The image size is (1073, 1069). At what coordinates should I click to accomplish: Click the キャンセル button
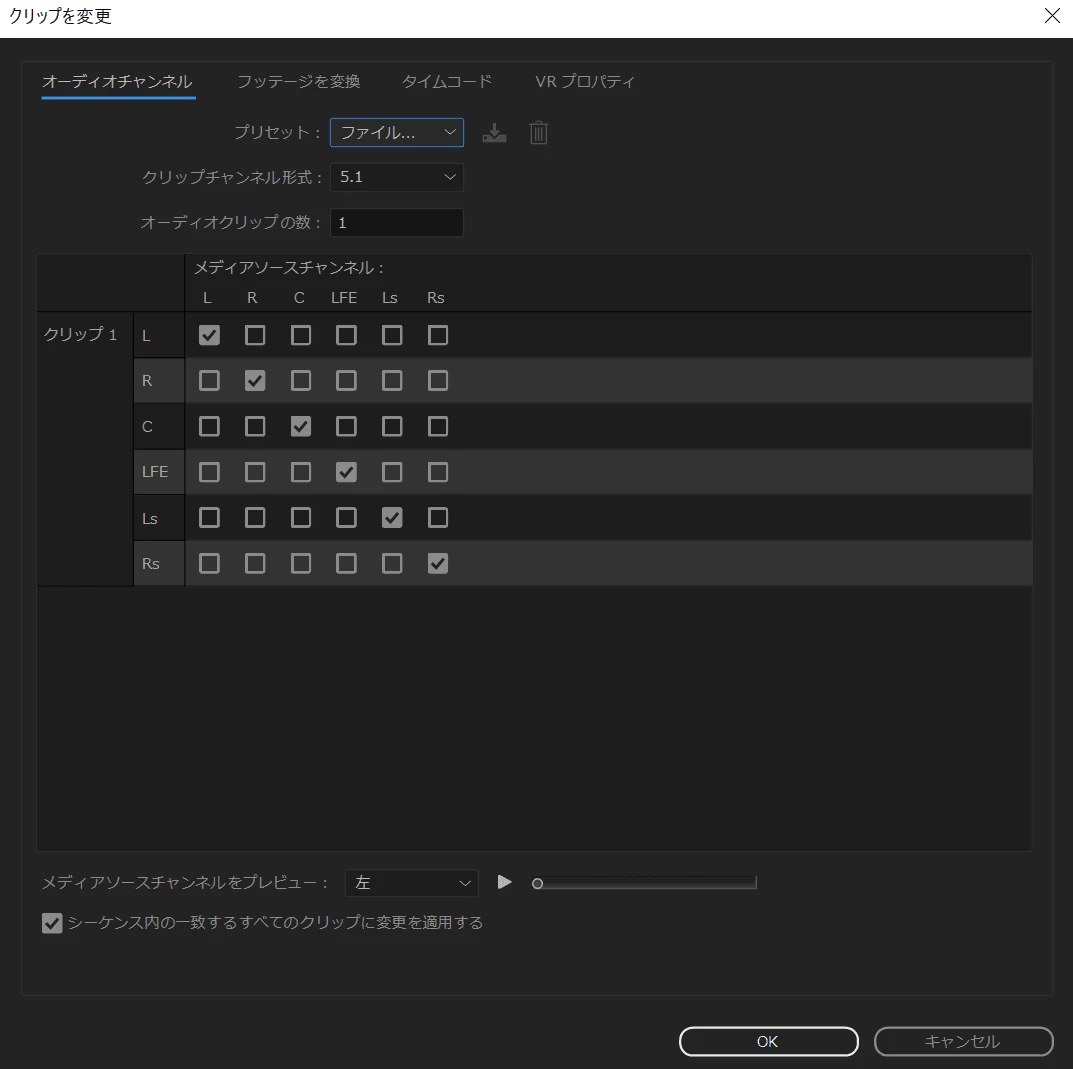(x=963, y=1041)
